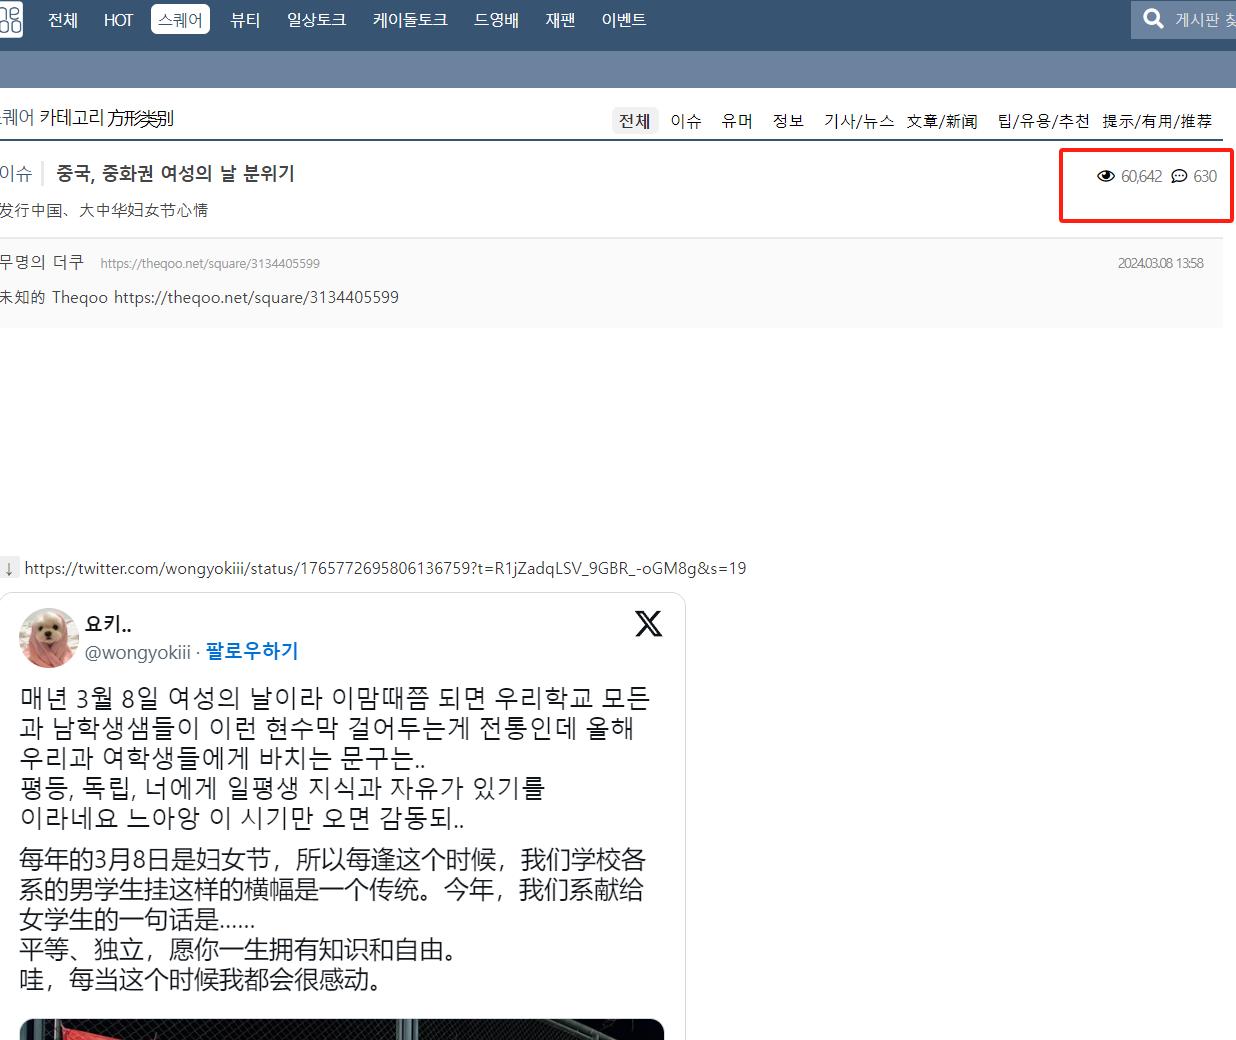This screenshot has width=1236, height=1040.
Task: Click the board search input field
Action: (x=1205, y=20)
